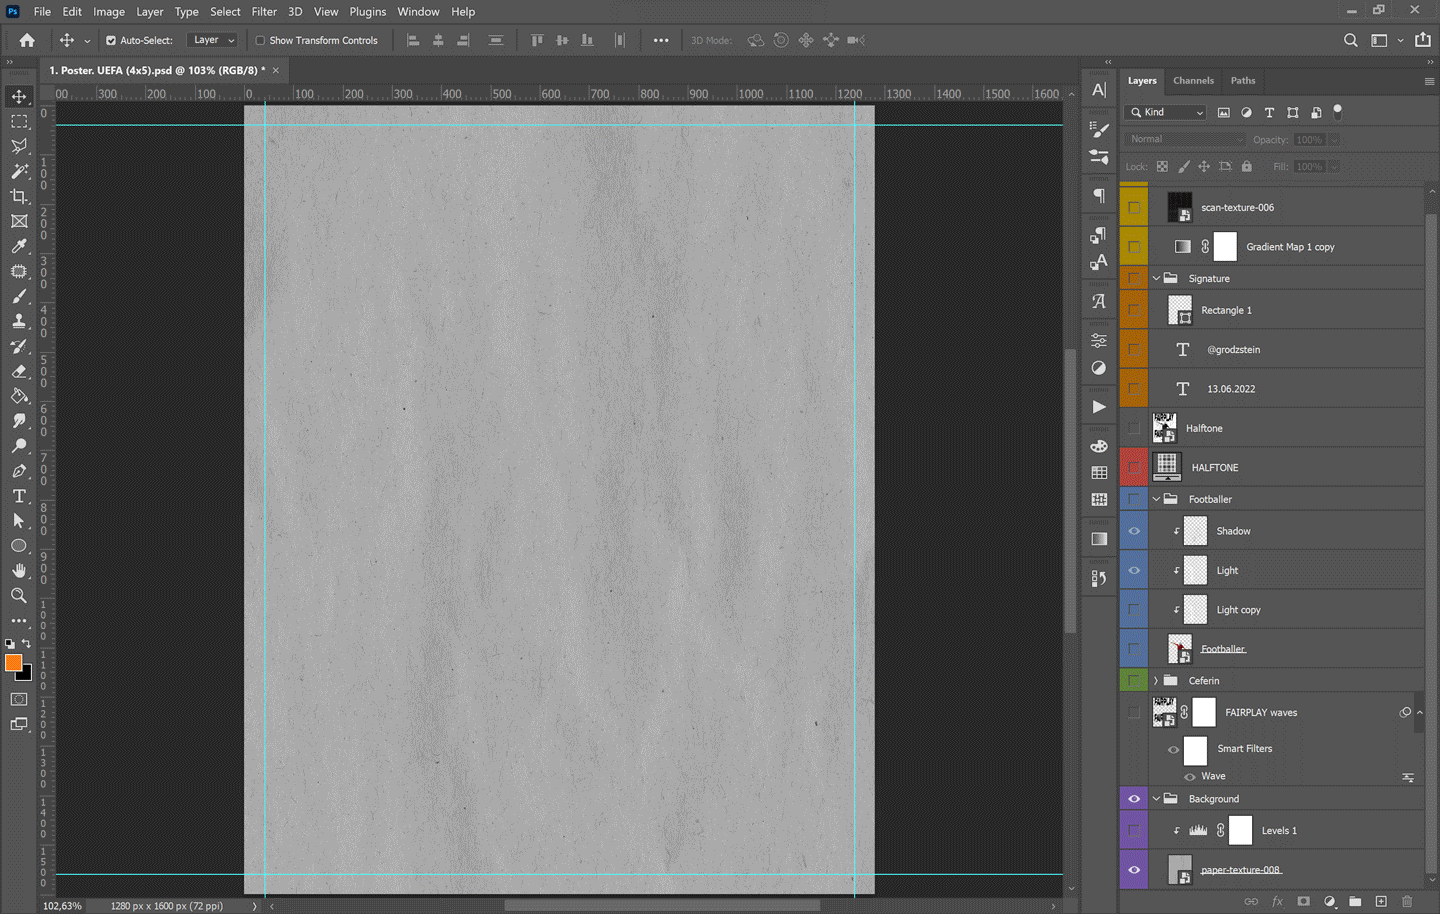Hide the Shadow layer
The height and width of the screenshot is (914, 1440).
click(1134, 531)
